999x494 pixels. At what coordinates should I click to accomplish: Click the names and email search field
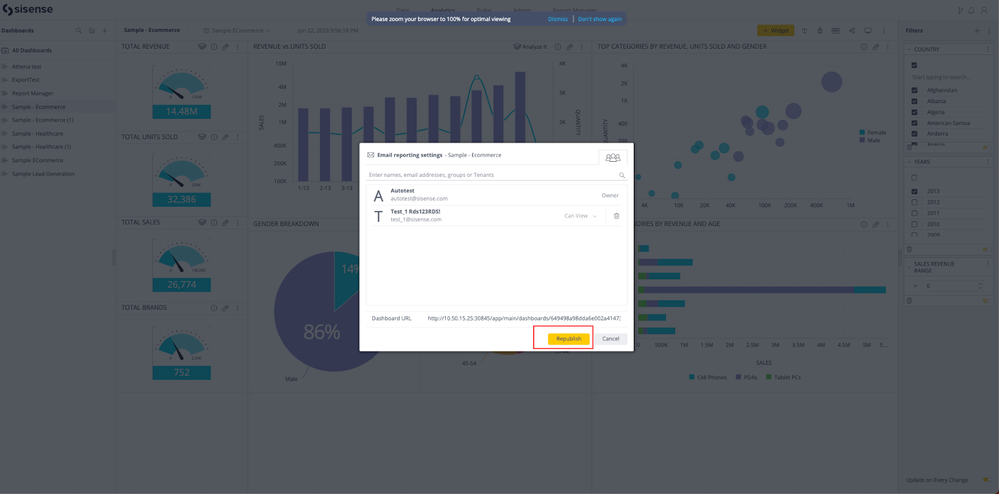(x=490, y=175)
